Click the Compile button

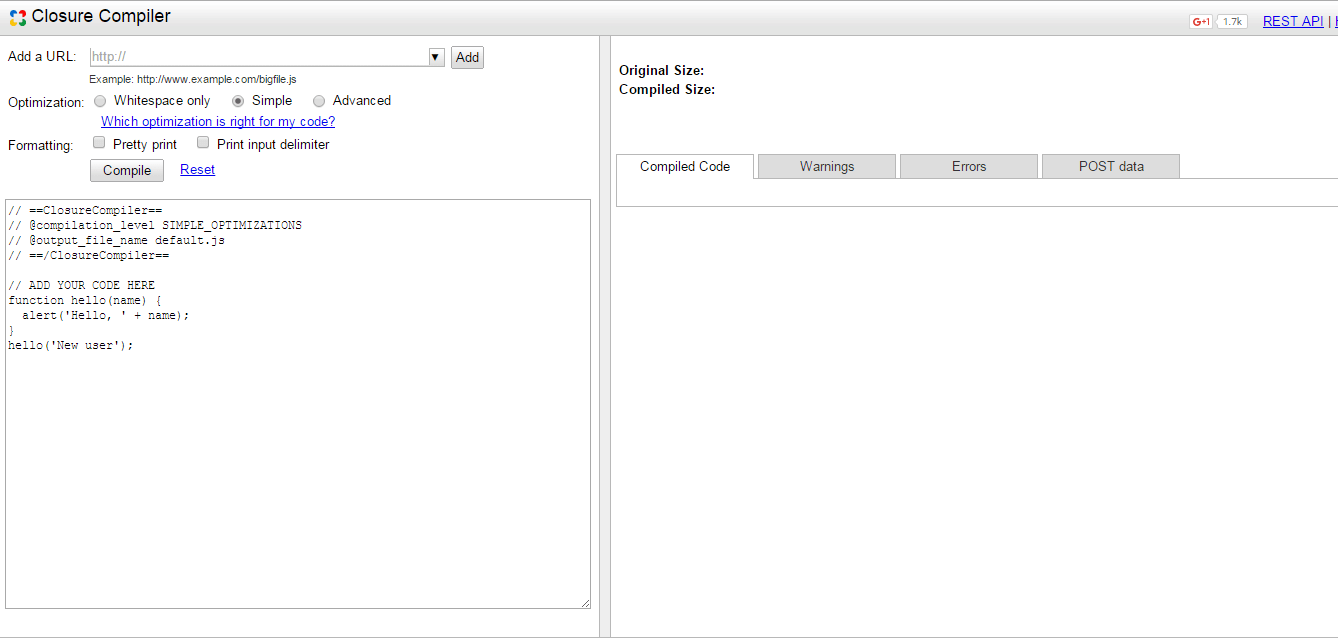(127, 170)
